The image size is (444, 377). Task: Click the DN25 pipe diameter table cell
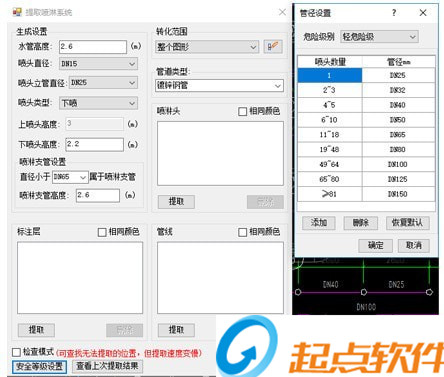click(399, 75)
